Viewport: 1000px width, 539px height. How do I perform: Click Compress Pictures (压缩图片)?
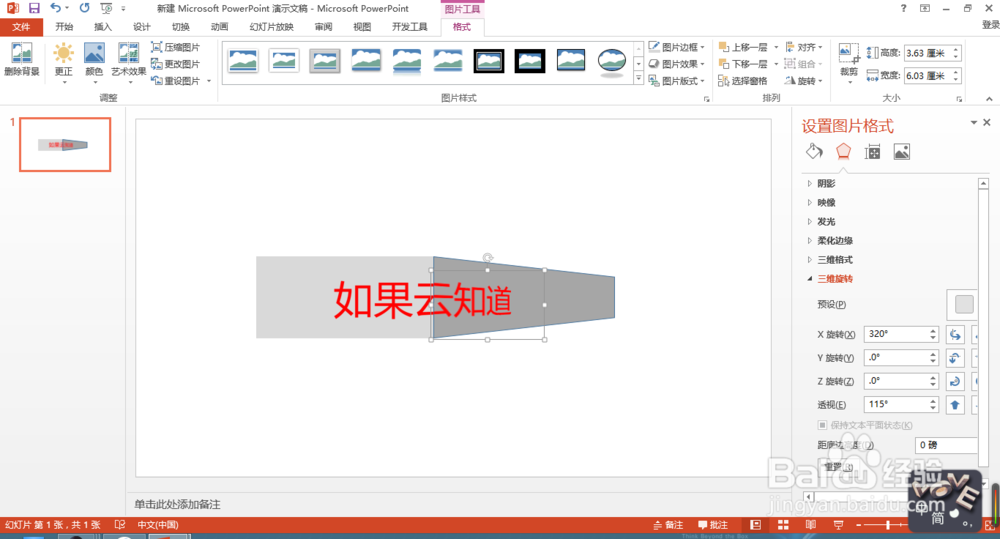[x=175, y=47]
